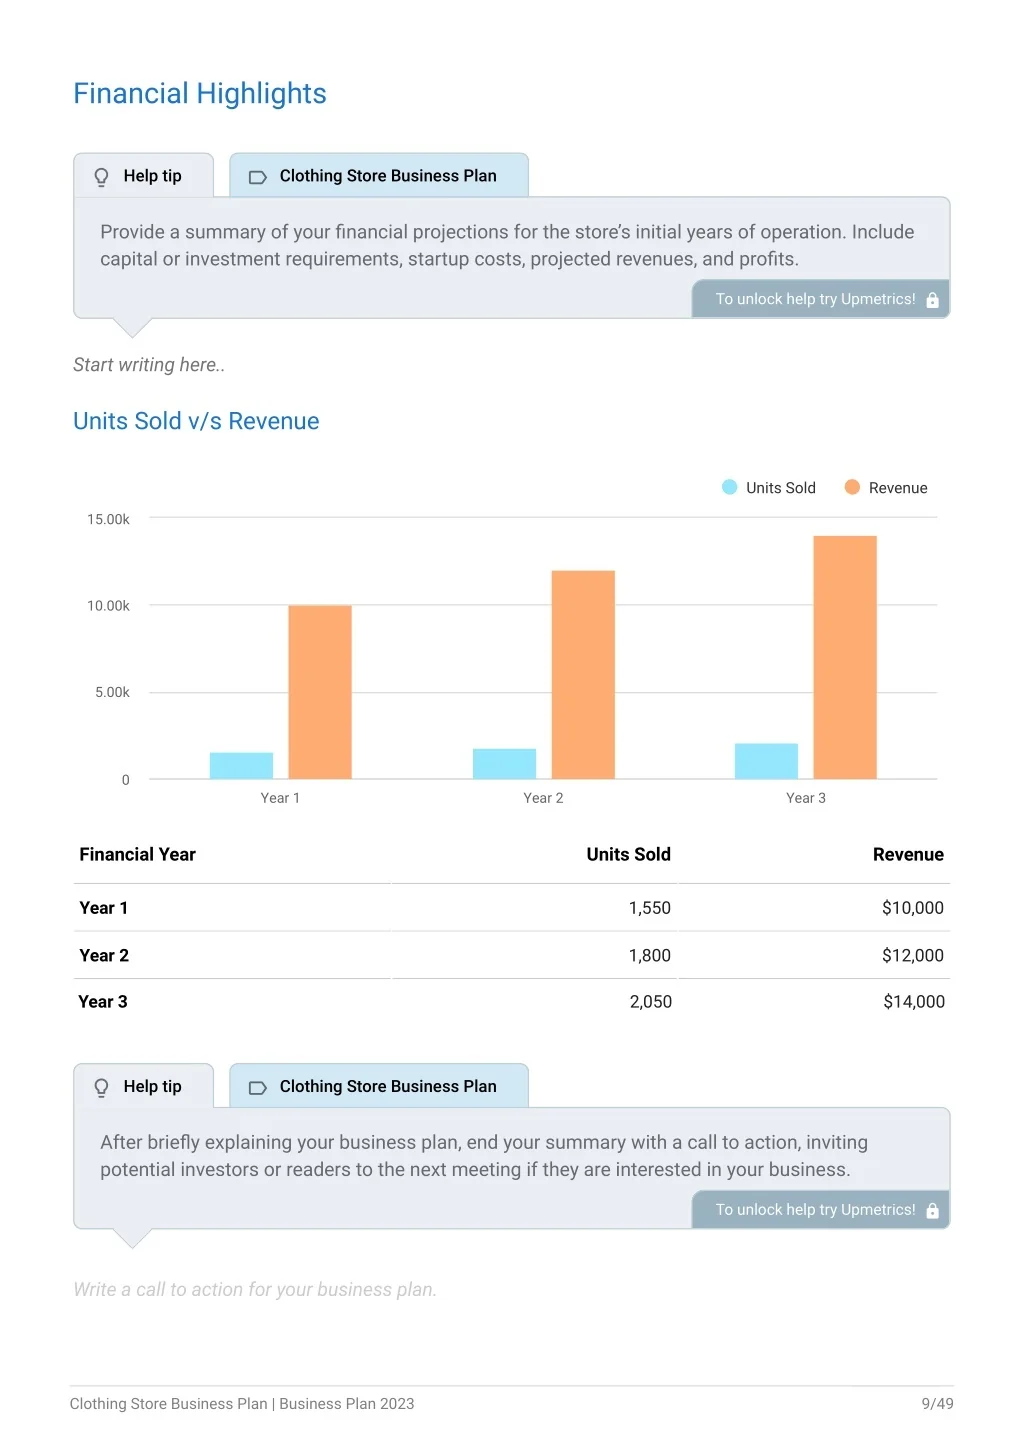Switch to top Clothing Store Business Plan tab
This screenshot has height=1448, width=1024.
point(379,175)
